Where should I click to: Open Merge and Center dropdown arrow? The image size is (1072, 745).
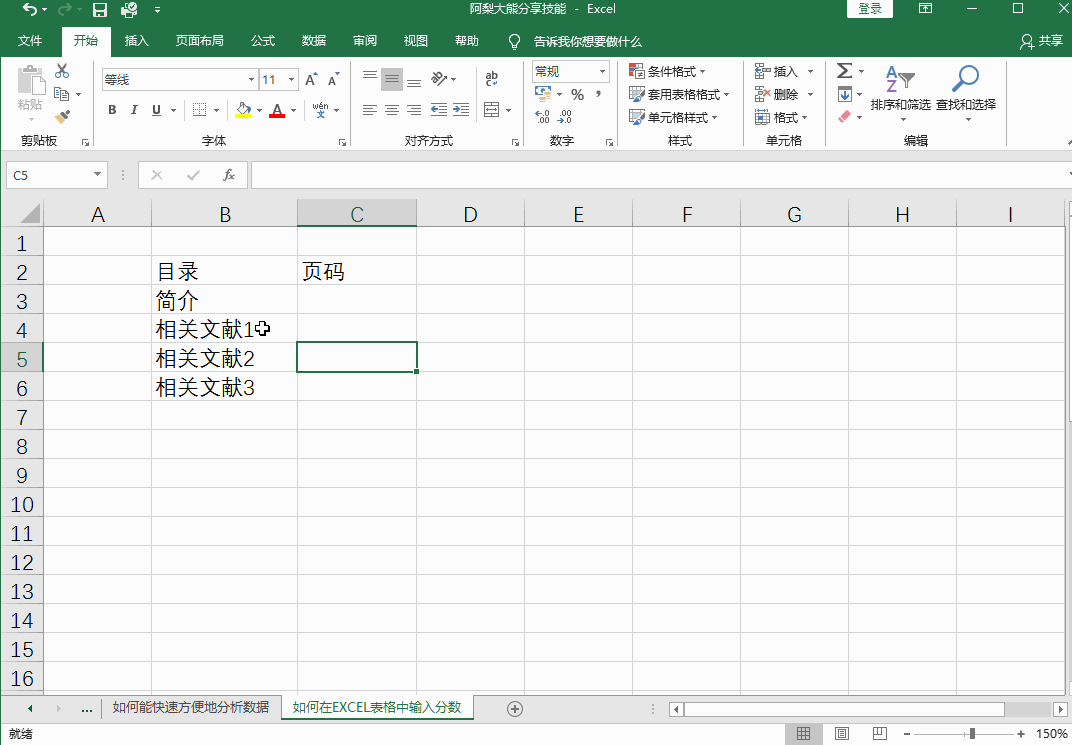click(509, 110)
